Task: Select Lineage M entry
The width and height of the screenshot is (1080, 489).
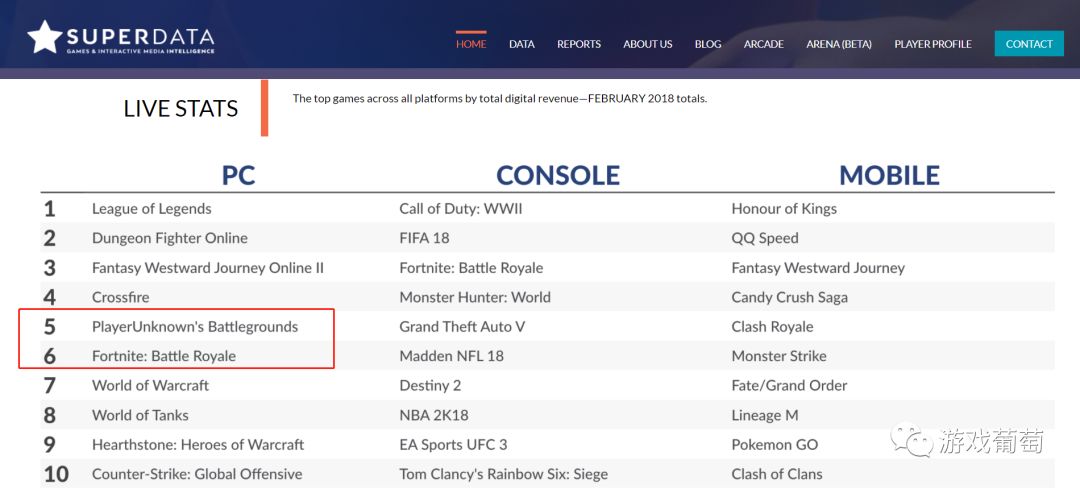Action: click(x=765, y=415)
